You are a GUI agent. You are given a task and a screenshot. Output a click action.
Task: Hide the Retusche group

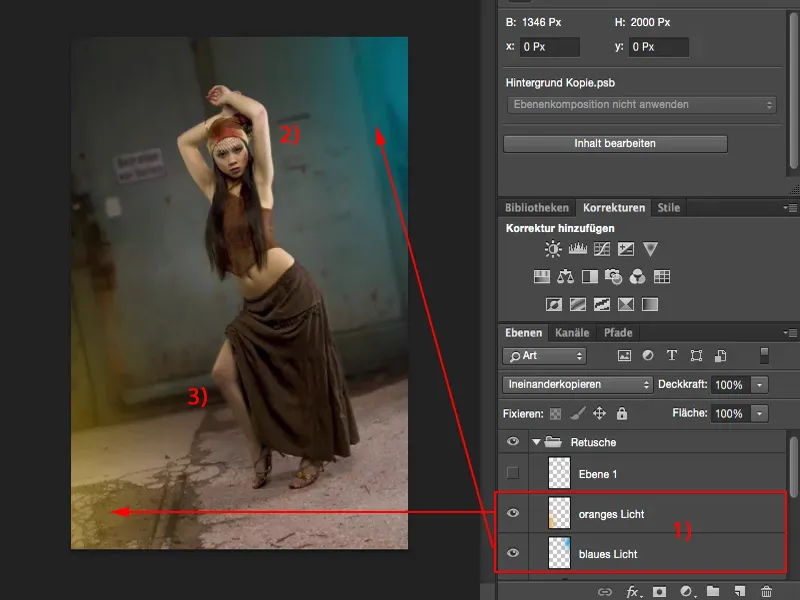513,441
